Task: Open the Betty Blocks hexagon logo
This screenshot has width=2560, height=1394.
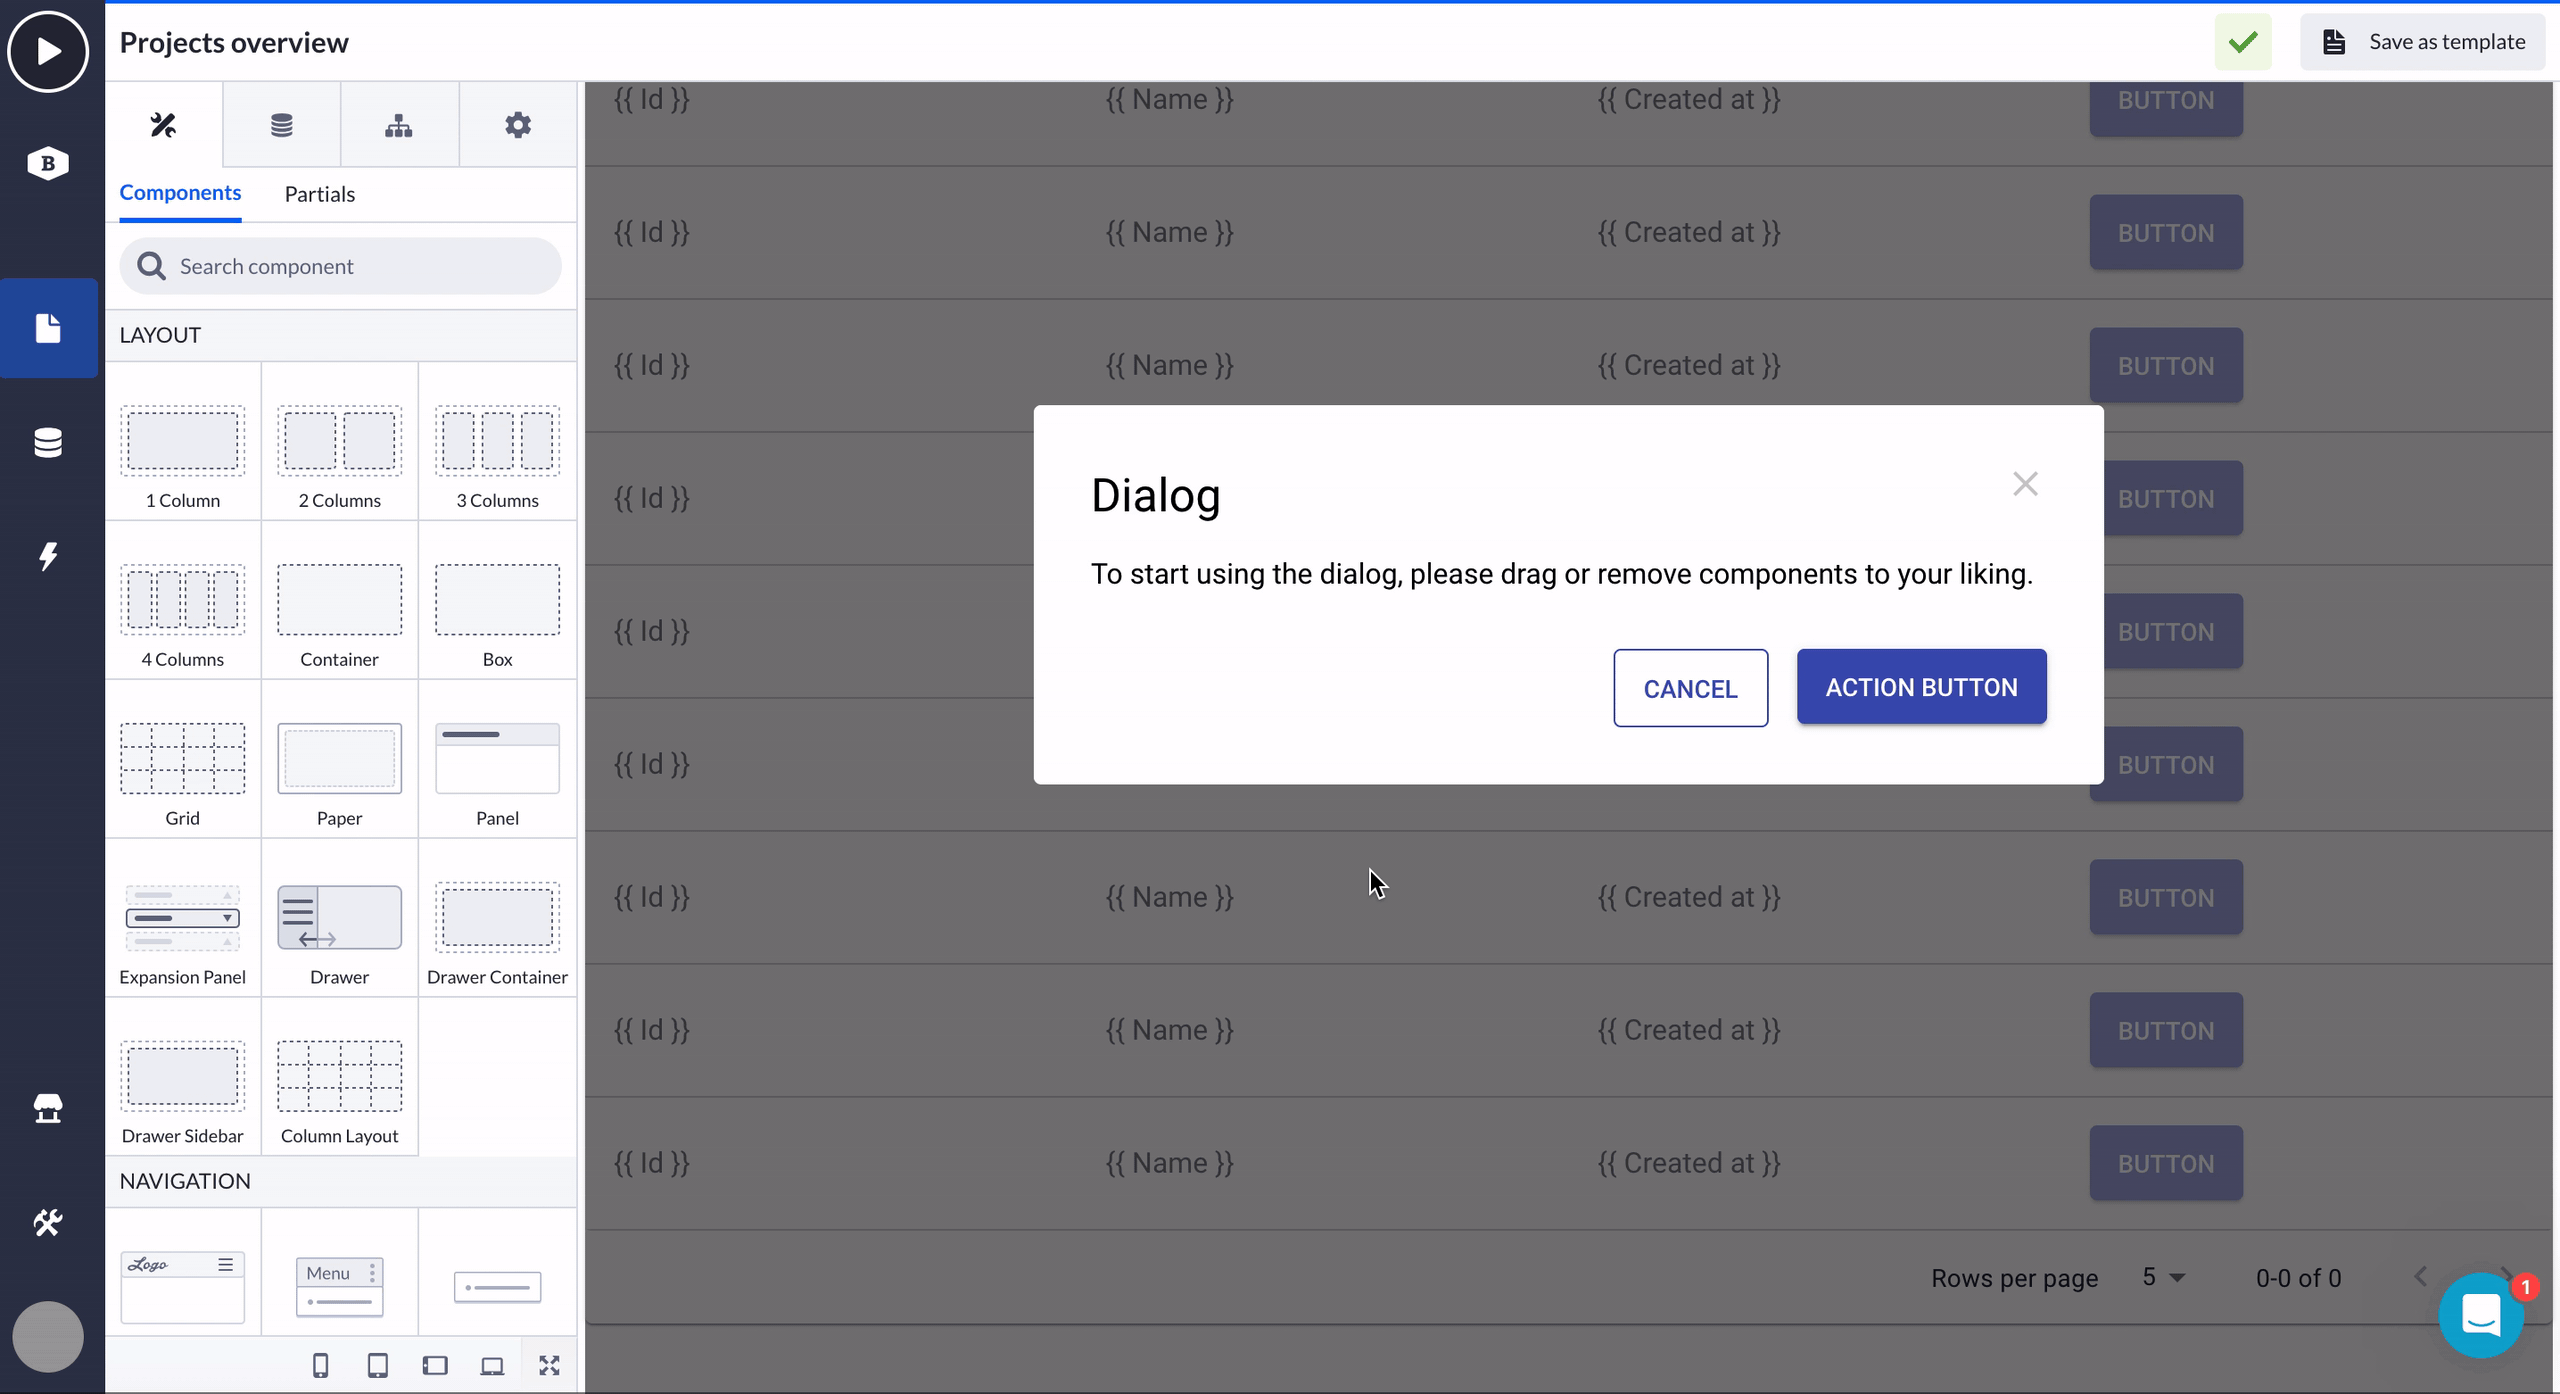Action: 48,163
